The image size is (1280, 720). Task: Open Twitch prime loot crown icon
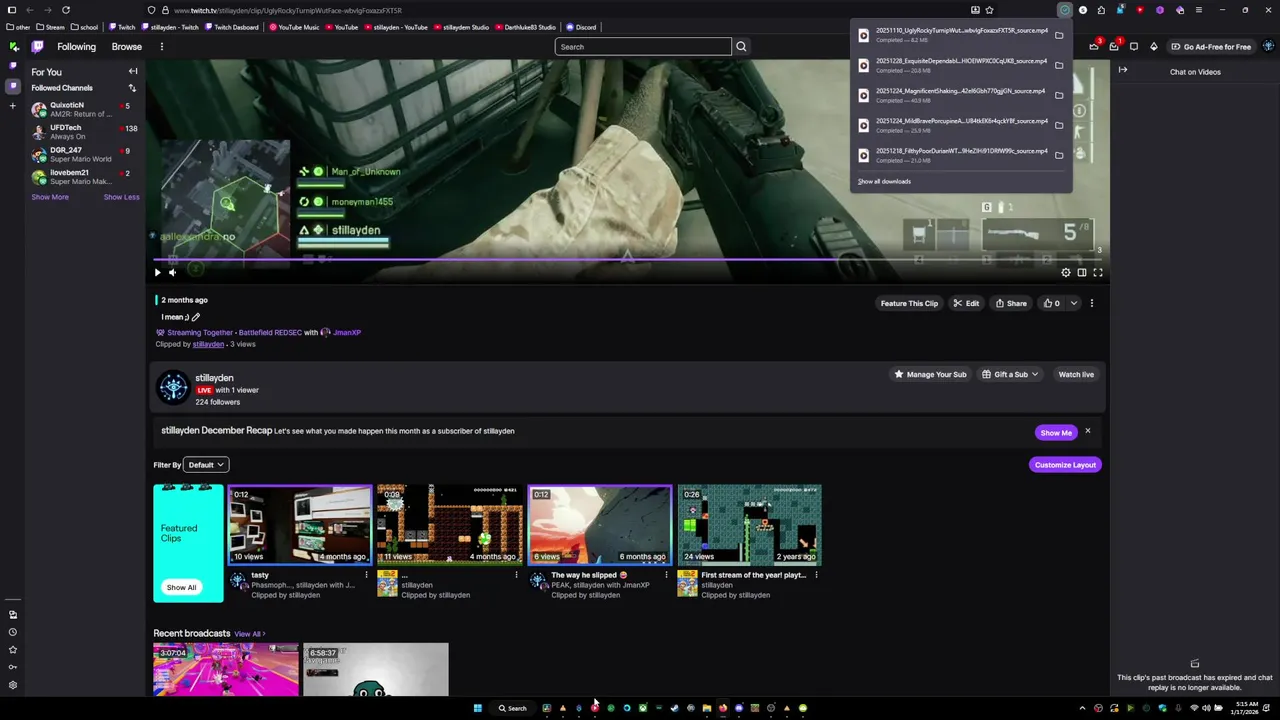point(1094,47)
